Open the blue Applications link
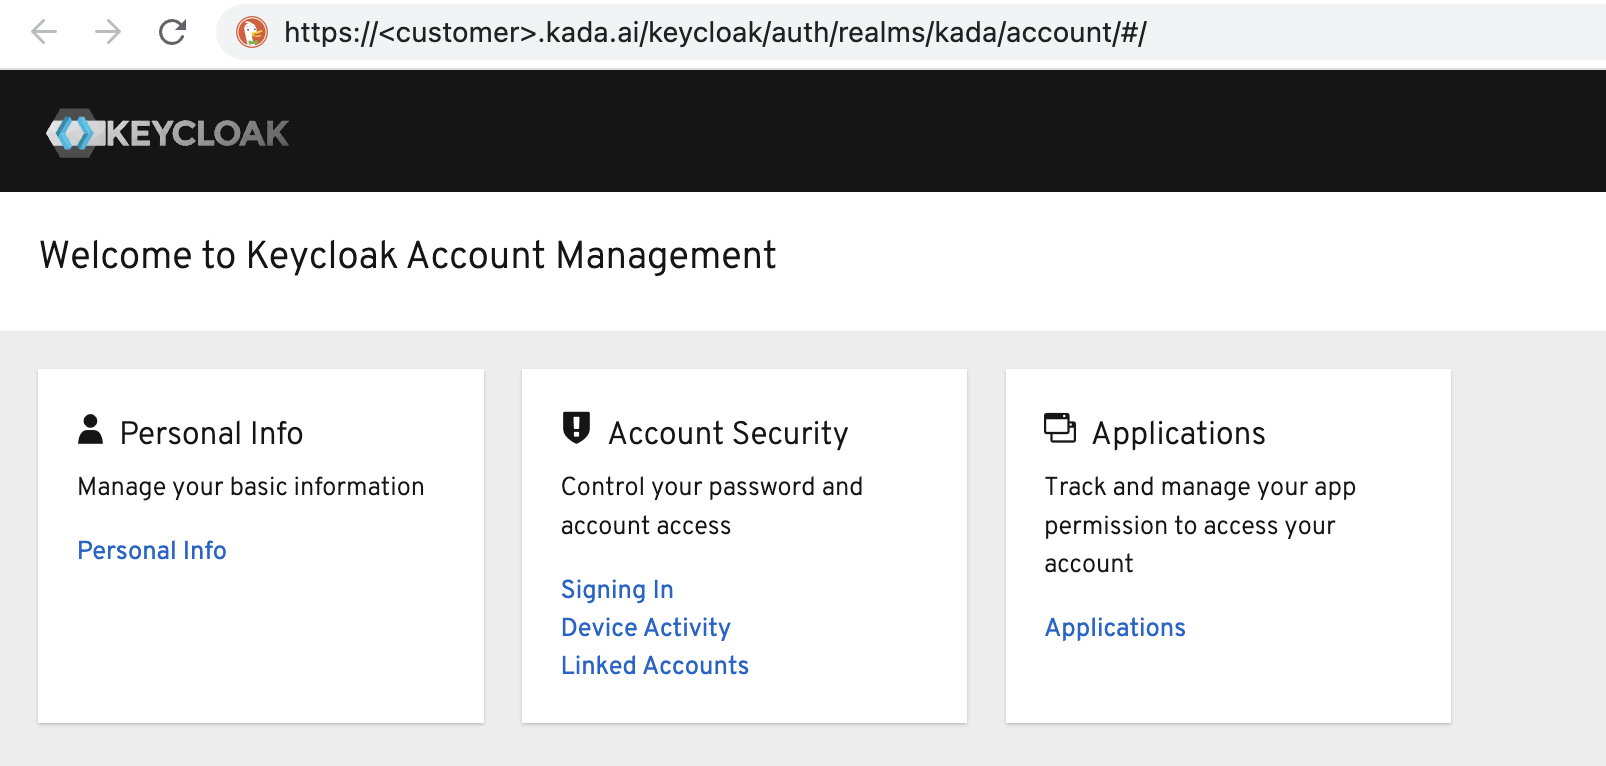This screenshot has width=1606, height=766. pyautogui.click(x=1115, y=628)
